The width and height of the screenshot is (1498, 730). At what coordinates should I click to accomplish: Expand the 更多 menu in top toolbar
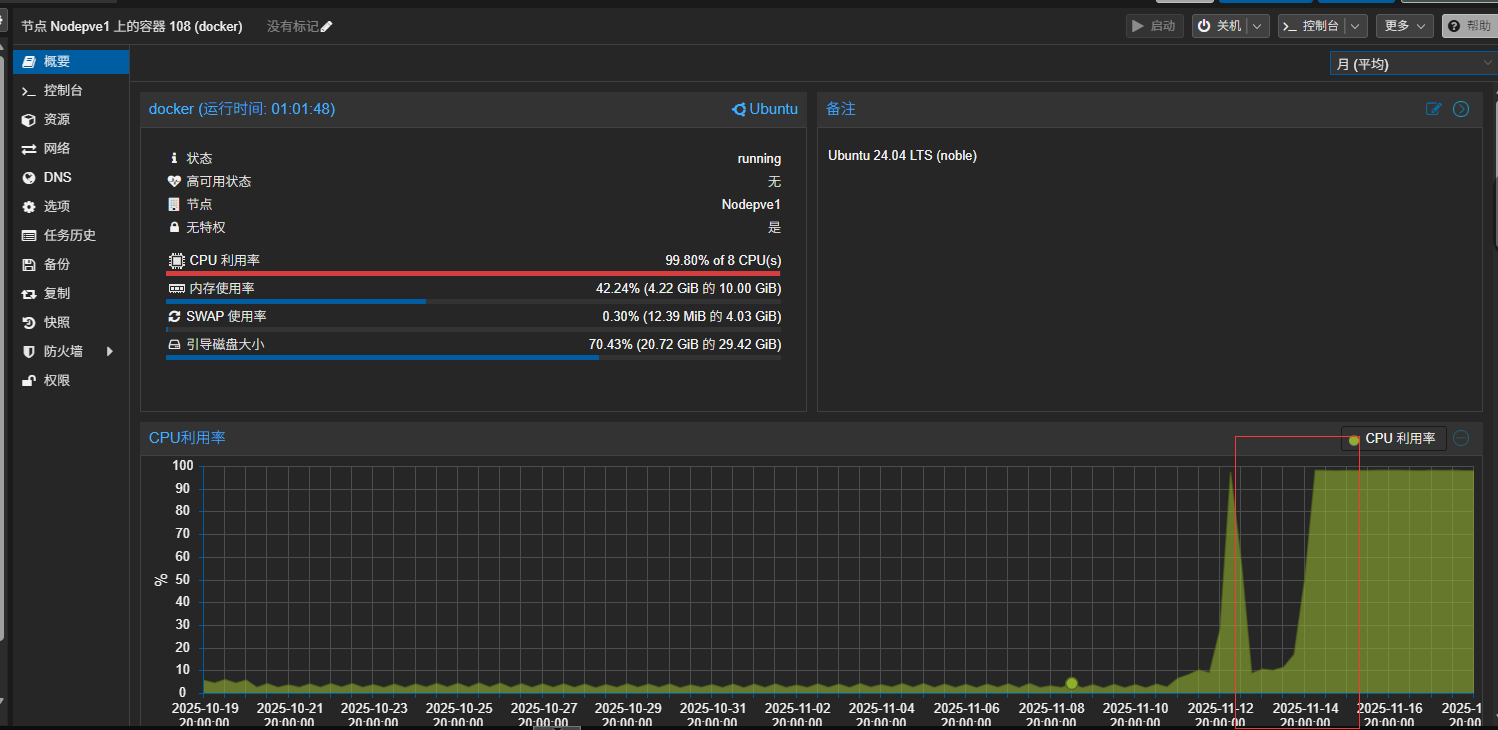pyautogui.click(x=1404, y=26)
